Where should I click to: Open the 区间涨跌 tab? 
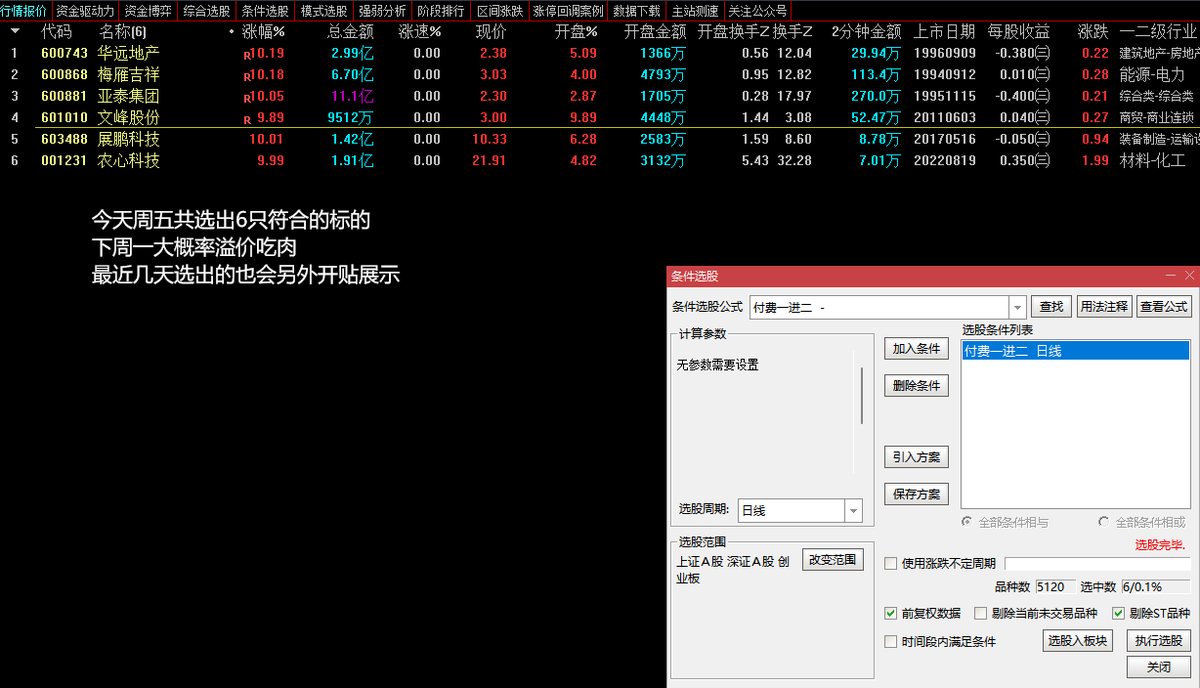500,11
